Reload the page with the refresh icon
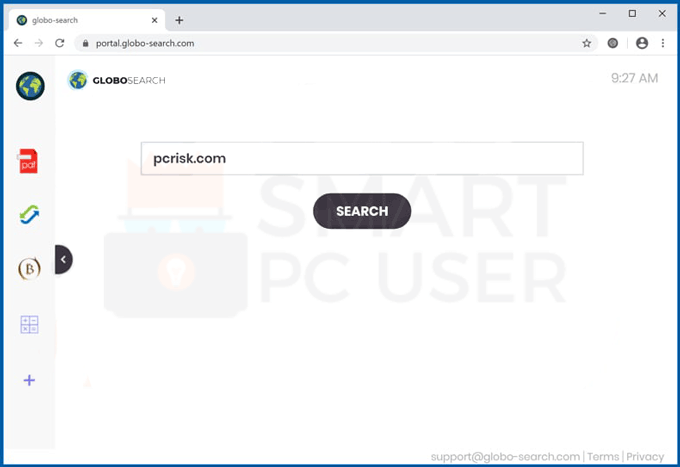The image size is (680, 467). tap(60, 43)
